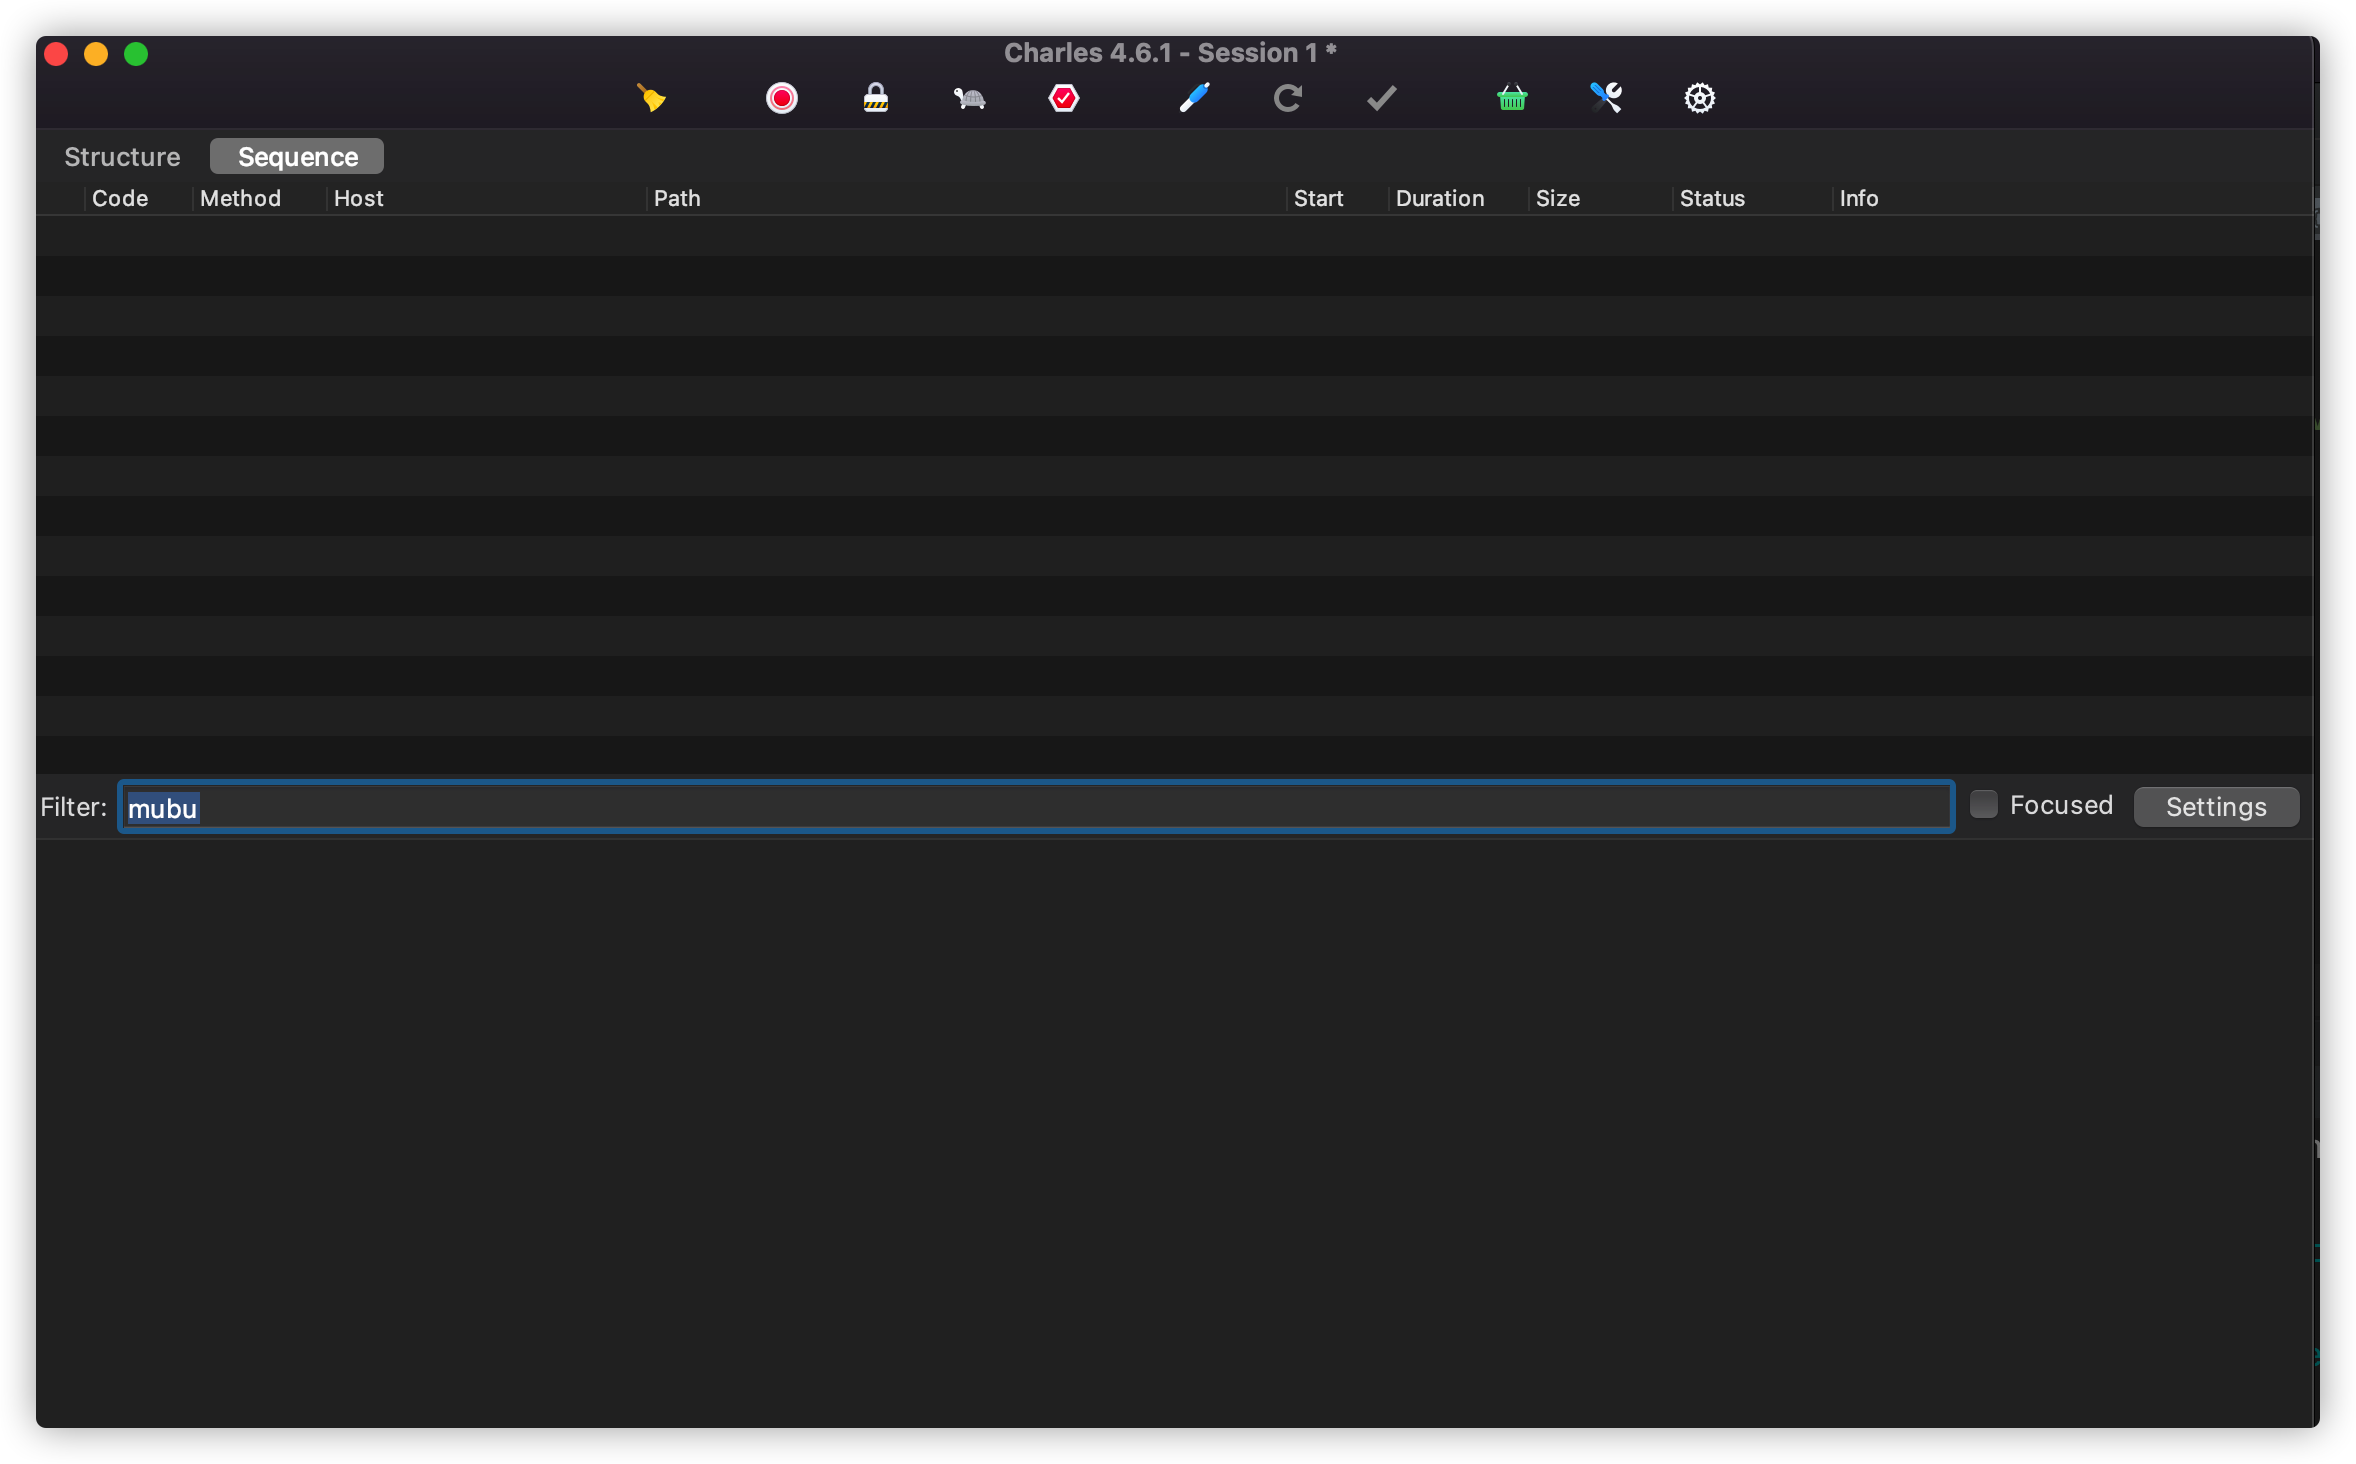The image size is (2356, 1464).
Task: Click into the Filter text field
Action: coord(1035,807)
